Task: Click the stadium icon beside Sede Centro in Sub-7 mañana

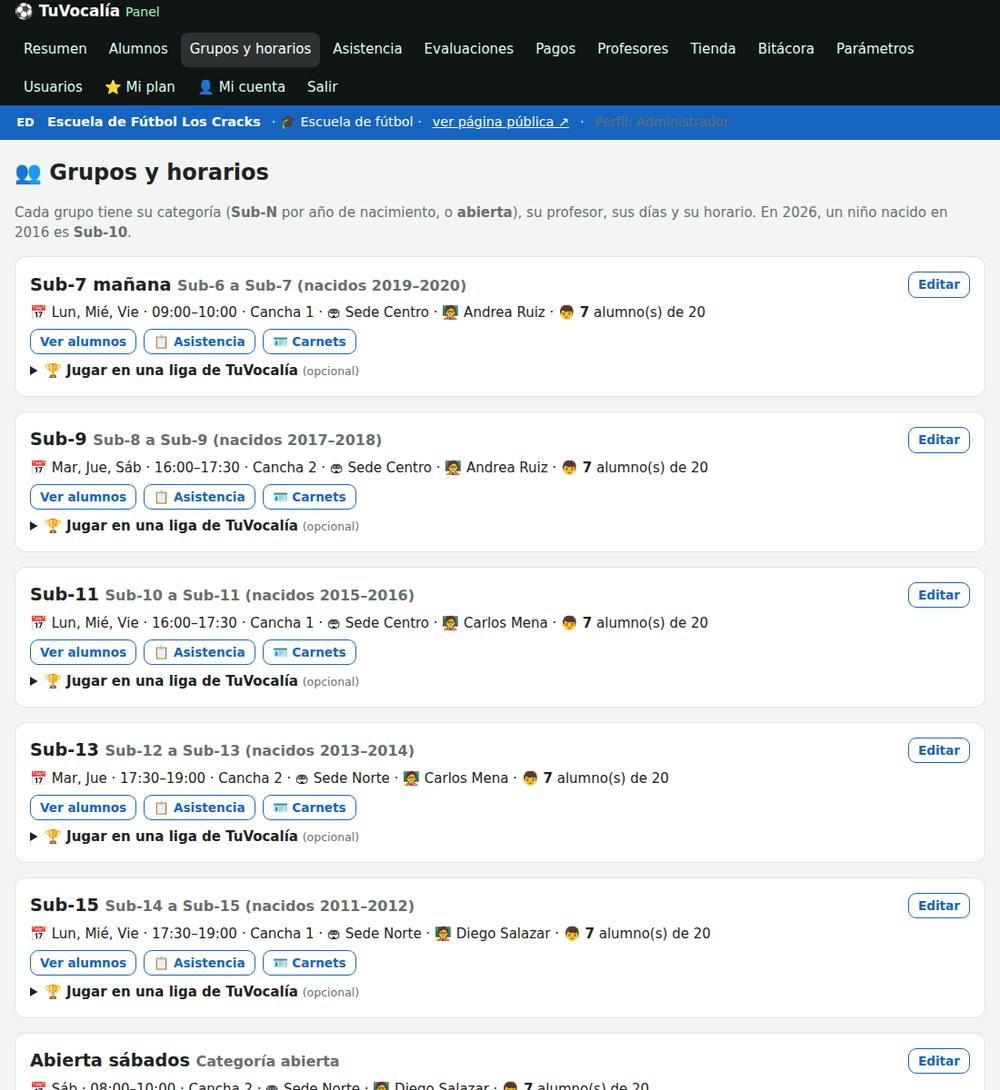Action: pos(334,313)
